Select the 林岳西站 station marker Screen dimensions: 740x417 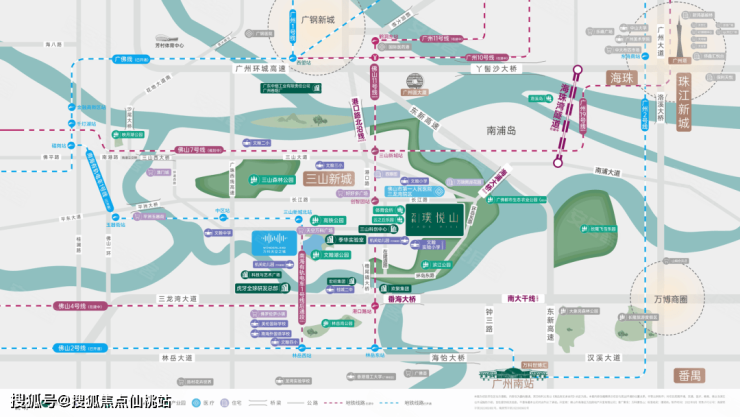click(x=302, y=349)
